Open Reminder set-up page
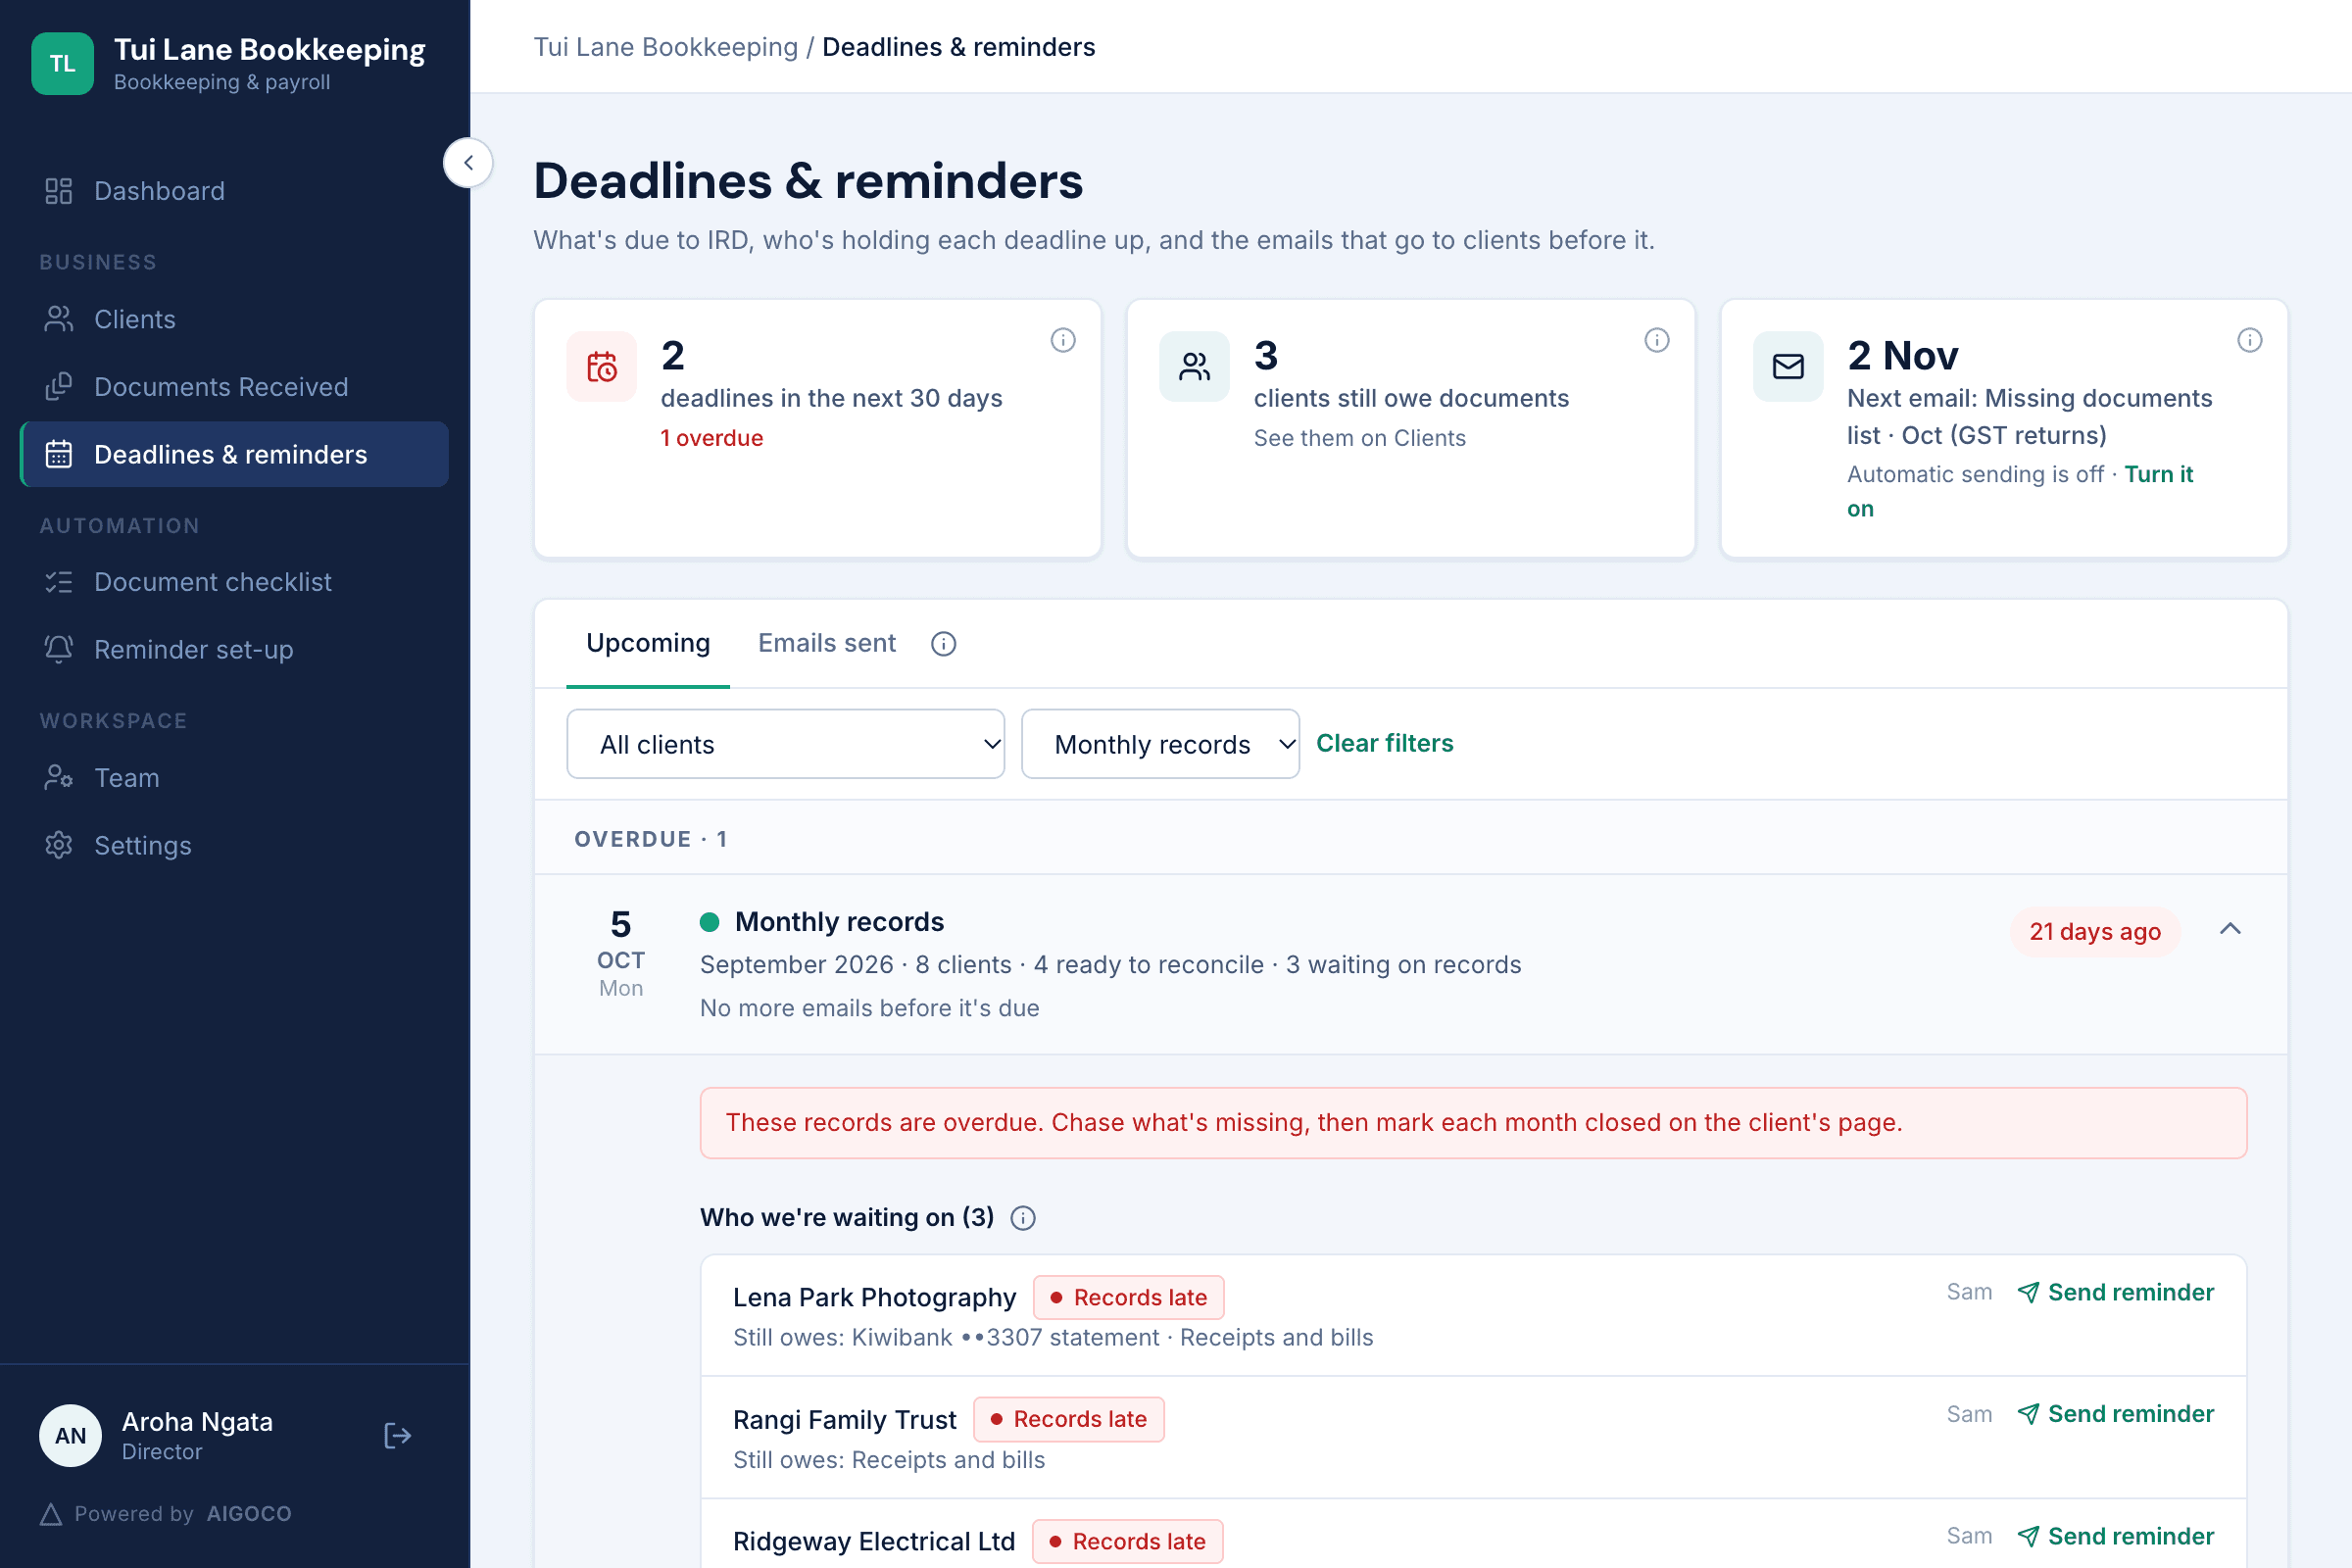Viewport: 2352px width, 1568px height. pyautogui.click(x=234, y=650)
